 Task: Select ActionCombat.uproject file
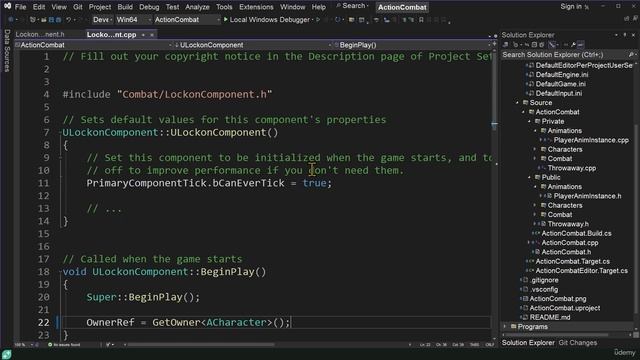[x=564, y=308]
